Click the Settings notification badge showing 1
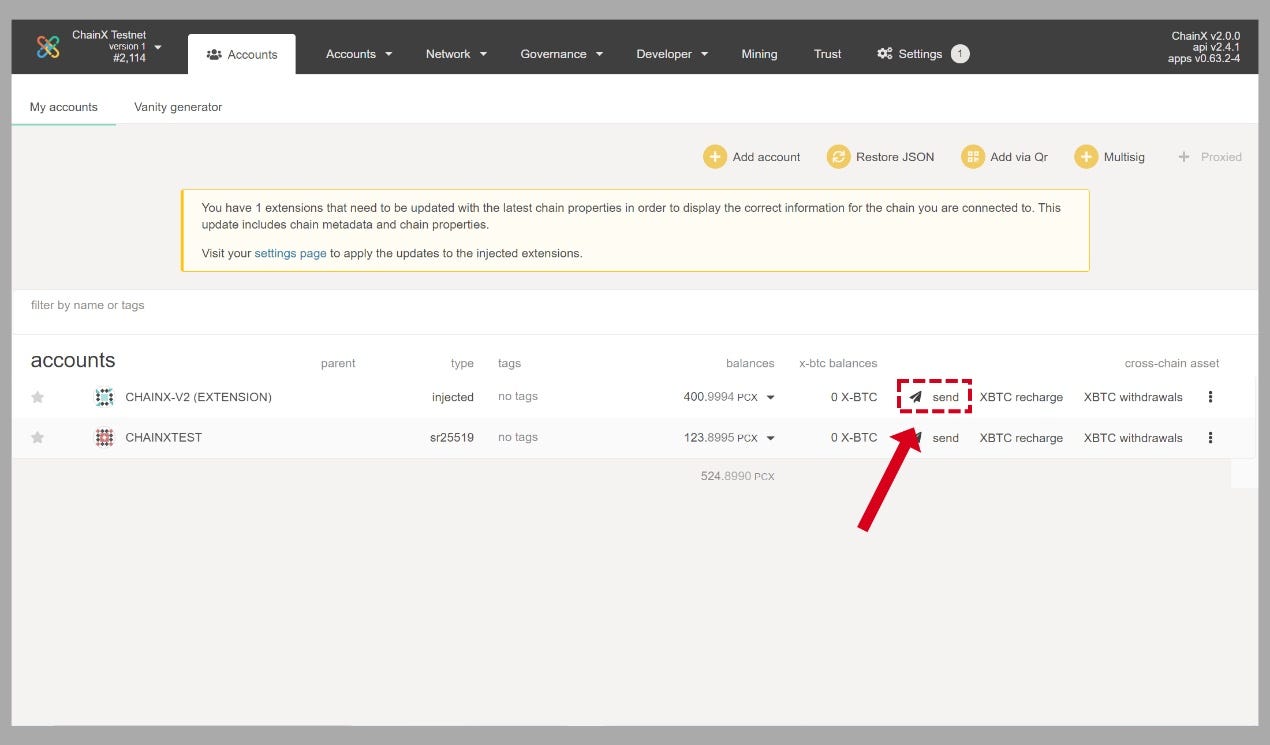This screenshot has height=745, width=1270. (x=960, y=54)
